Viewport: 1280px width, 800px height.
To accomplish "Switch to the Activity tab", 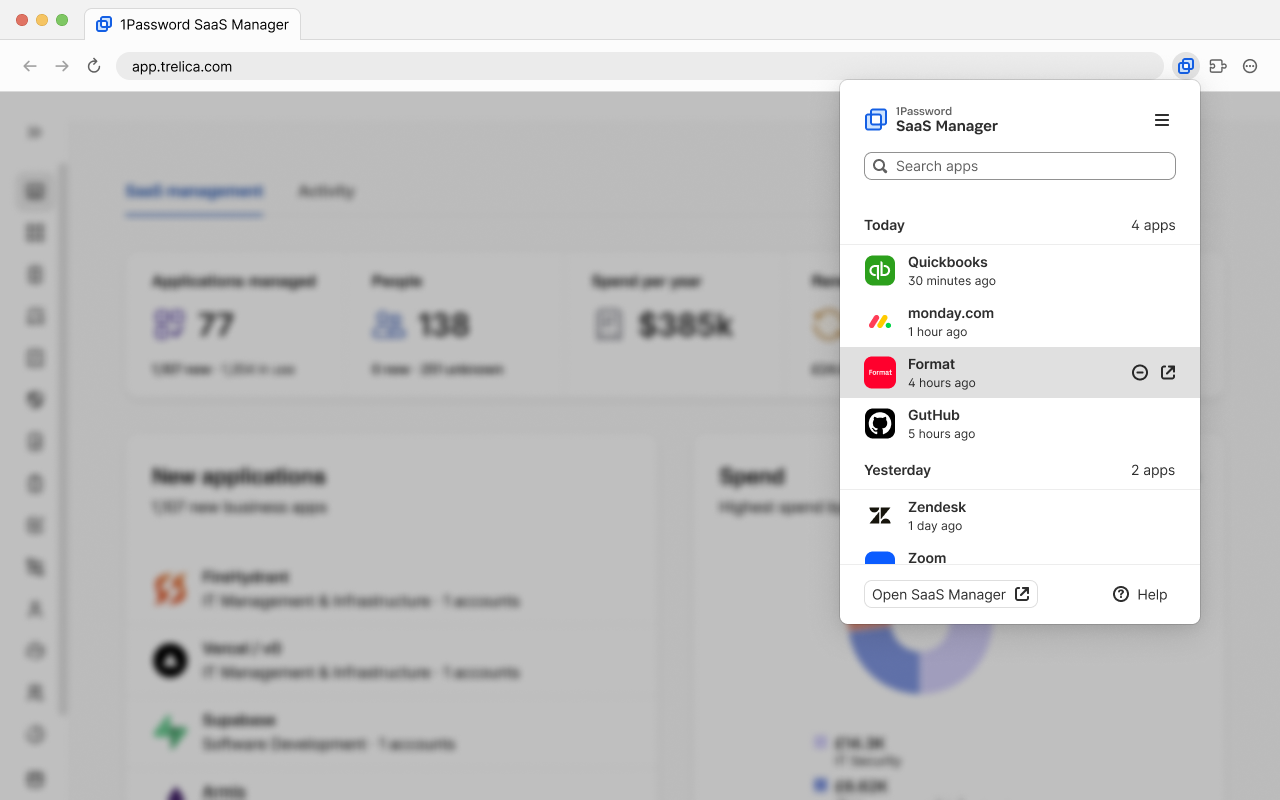I will (x=326, y=191).
